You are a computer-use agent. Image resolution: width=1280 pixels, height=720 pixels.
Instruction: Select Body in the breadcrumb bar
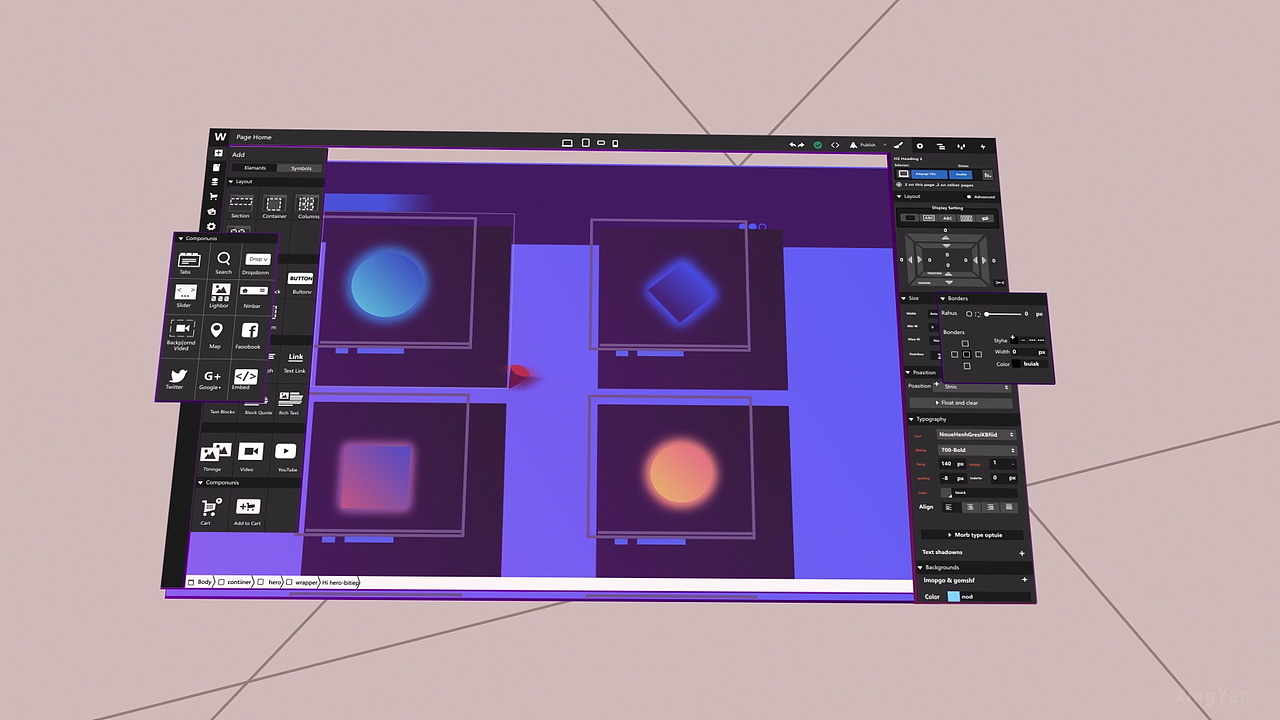(204, 581)
